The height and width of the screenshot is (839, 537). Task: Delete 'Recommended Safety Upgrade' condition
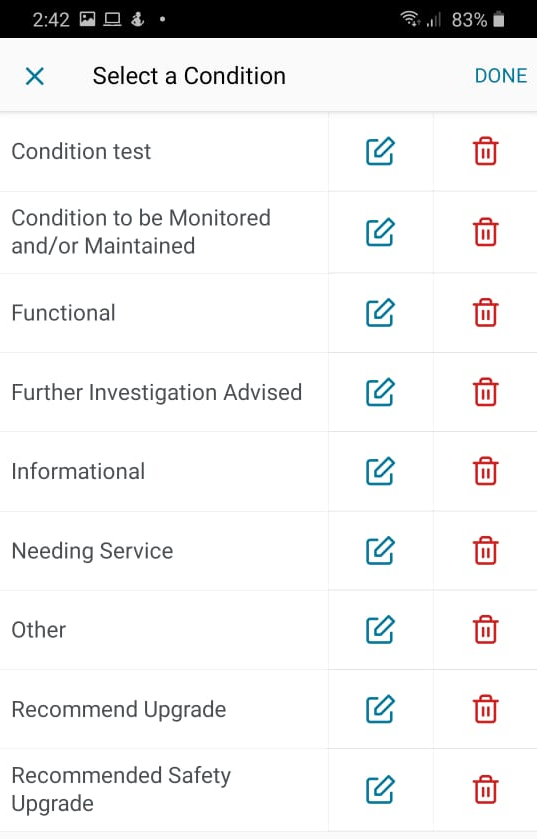coord(486,789)
